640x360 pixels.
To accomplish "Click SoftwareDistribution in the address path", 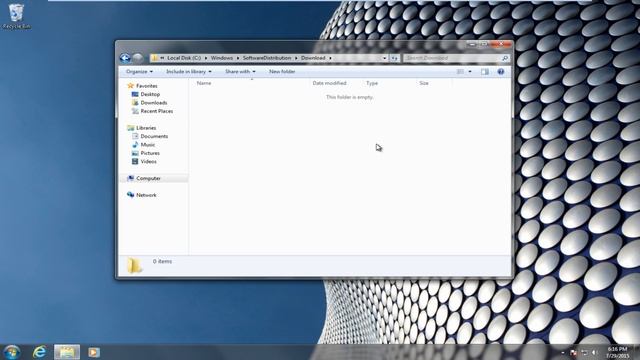I will point(267,58).
